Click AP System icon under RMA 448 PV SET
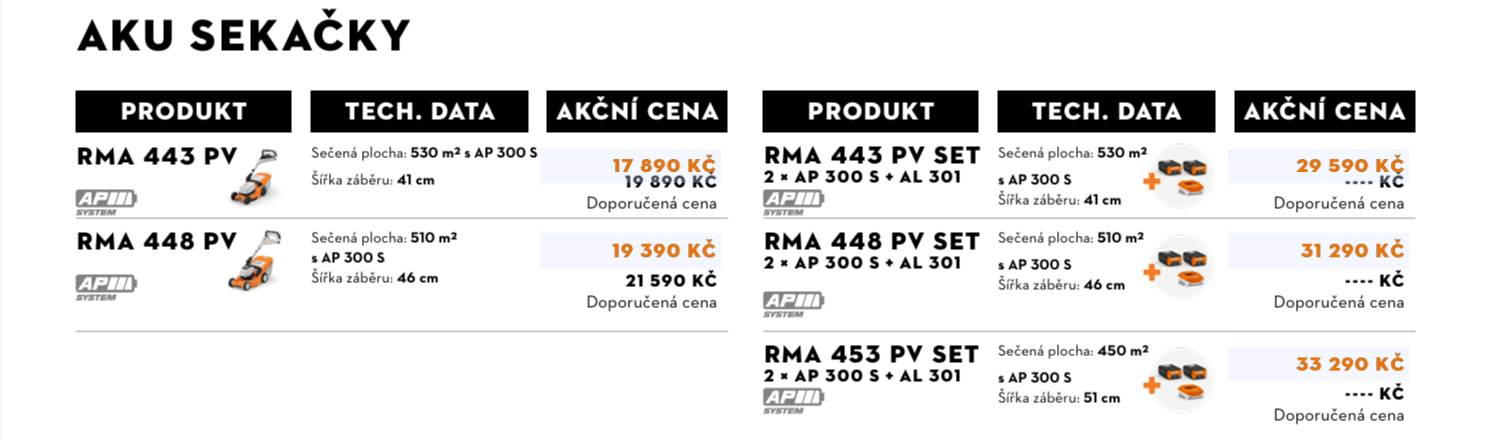 [x=793, y=304]
